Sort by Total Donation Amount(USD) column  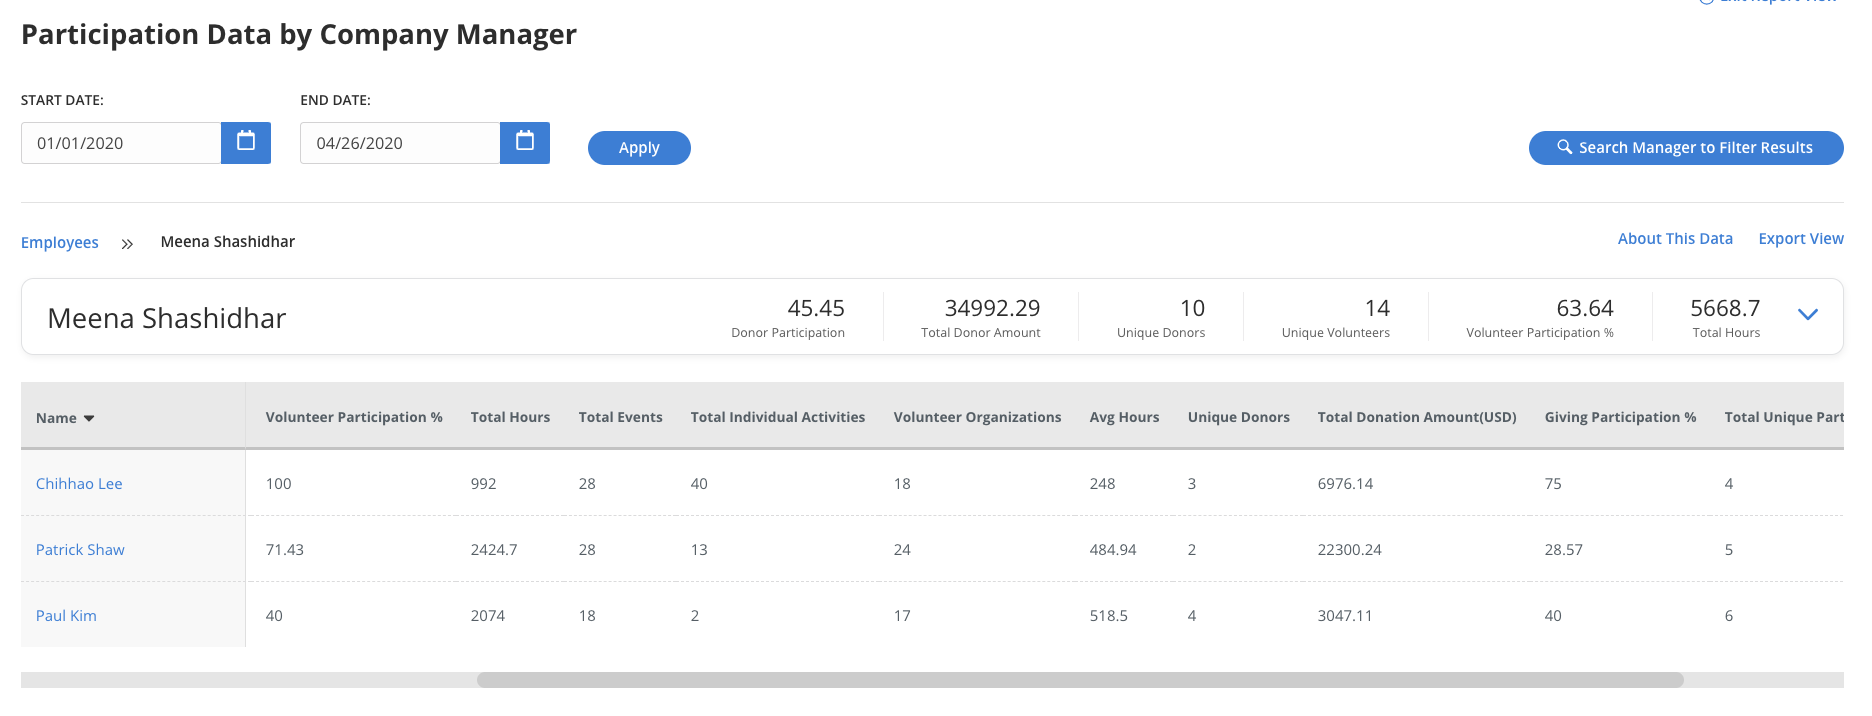1416,417
